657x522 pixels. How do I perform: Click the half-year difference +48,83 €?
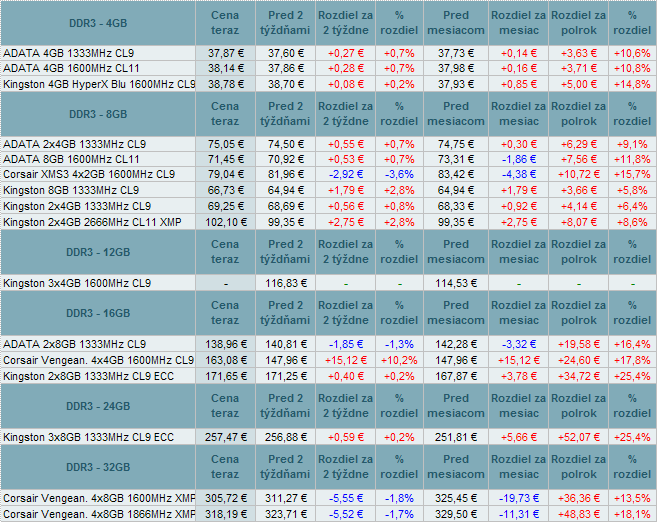[579, 514]
